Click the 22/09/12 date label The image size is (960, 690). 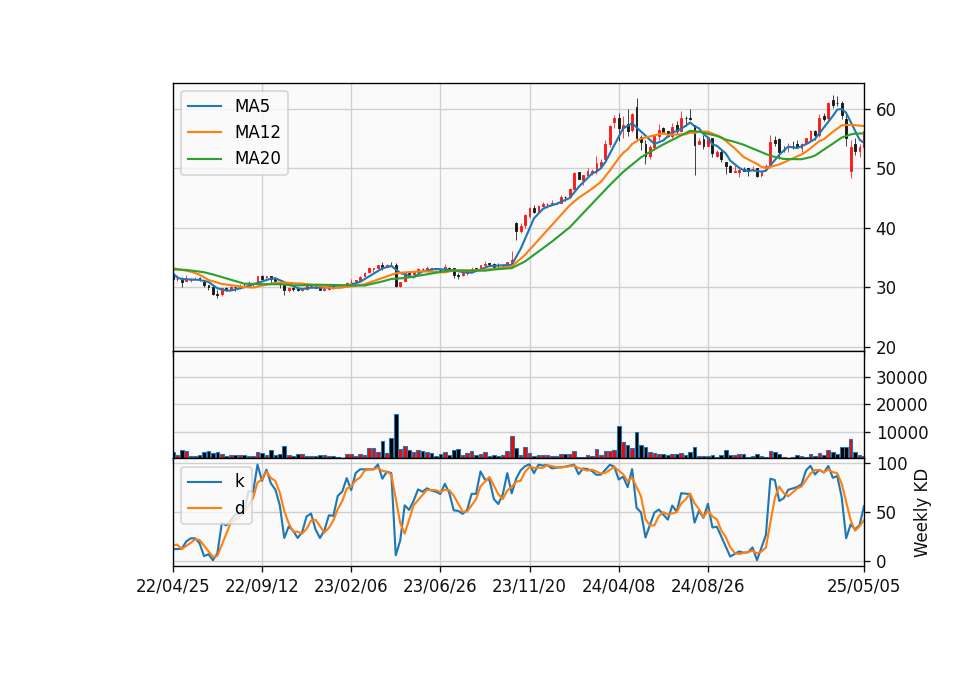tap(262, 586)
